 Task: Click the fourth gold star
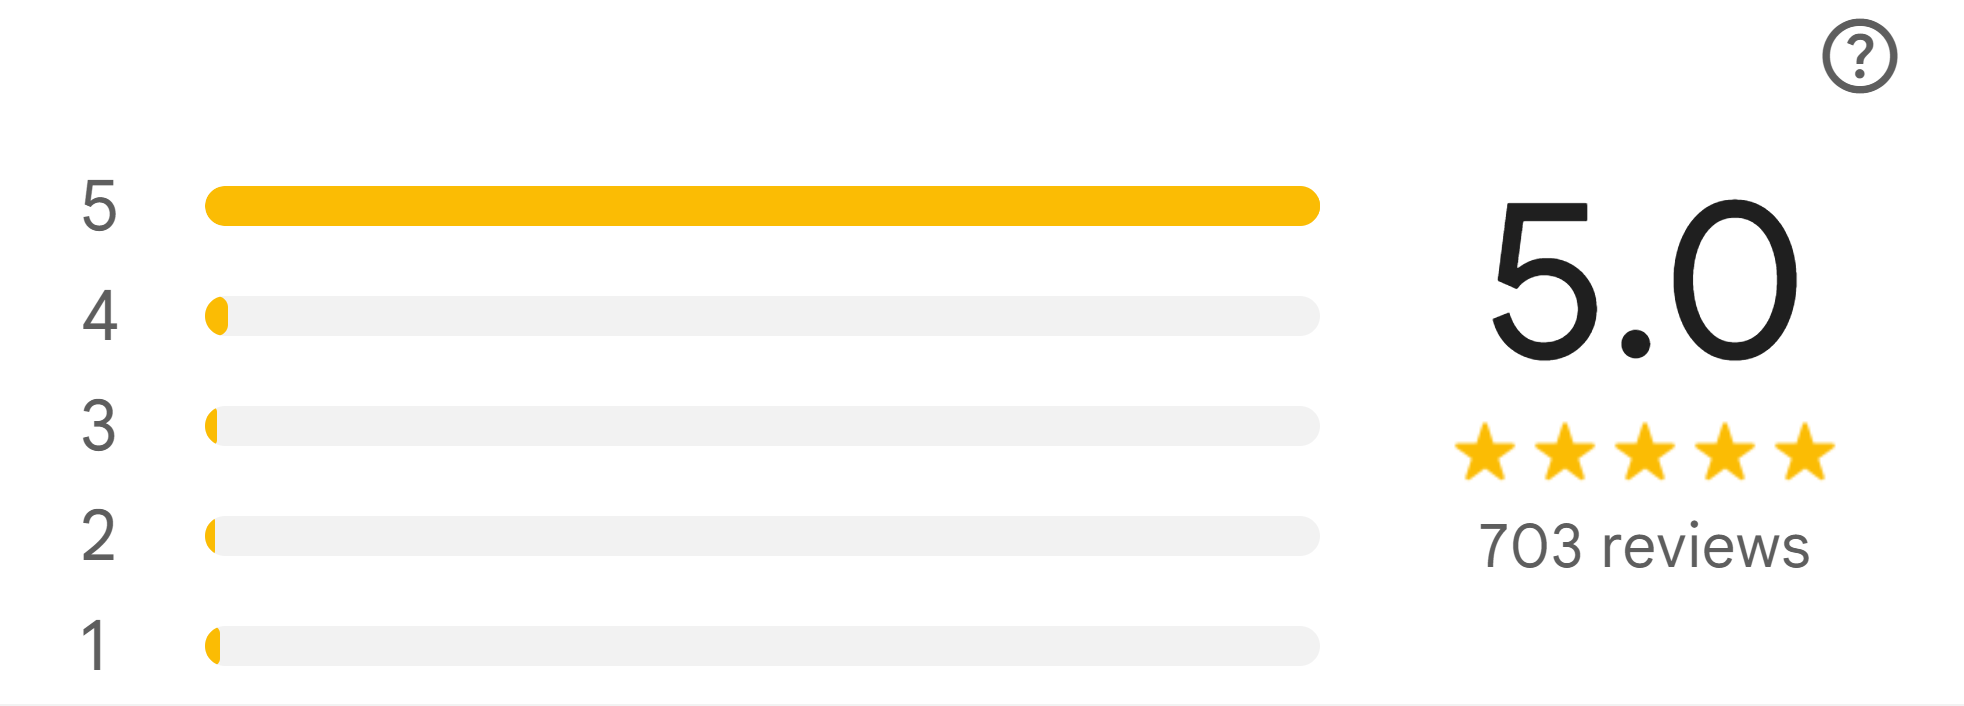1725,452
